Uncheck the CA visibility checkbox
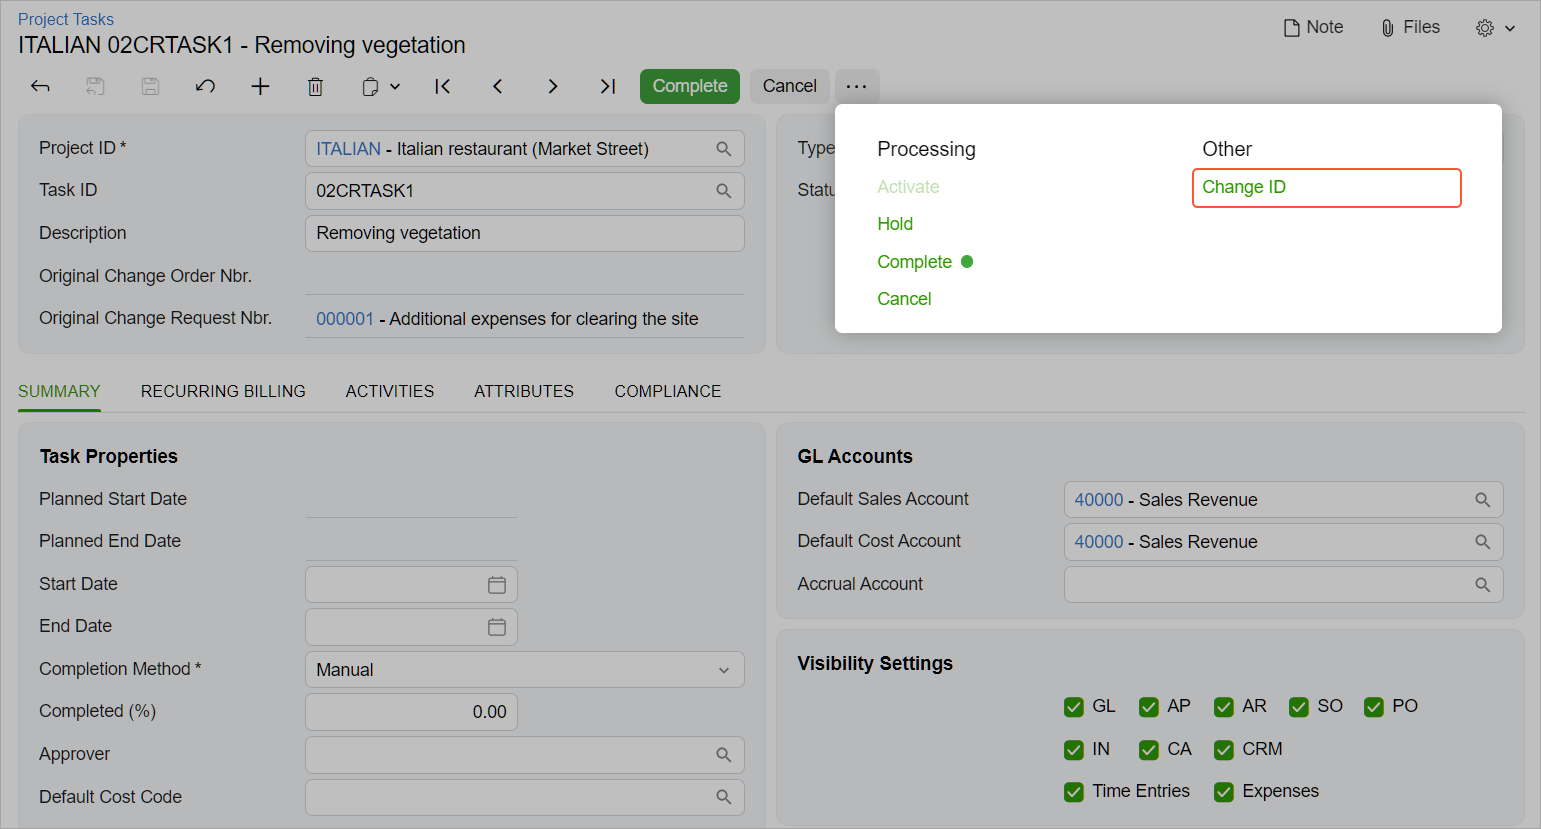Screen dimensions: 1541x829 (1149, 750)
